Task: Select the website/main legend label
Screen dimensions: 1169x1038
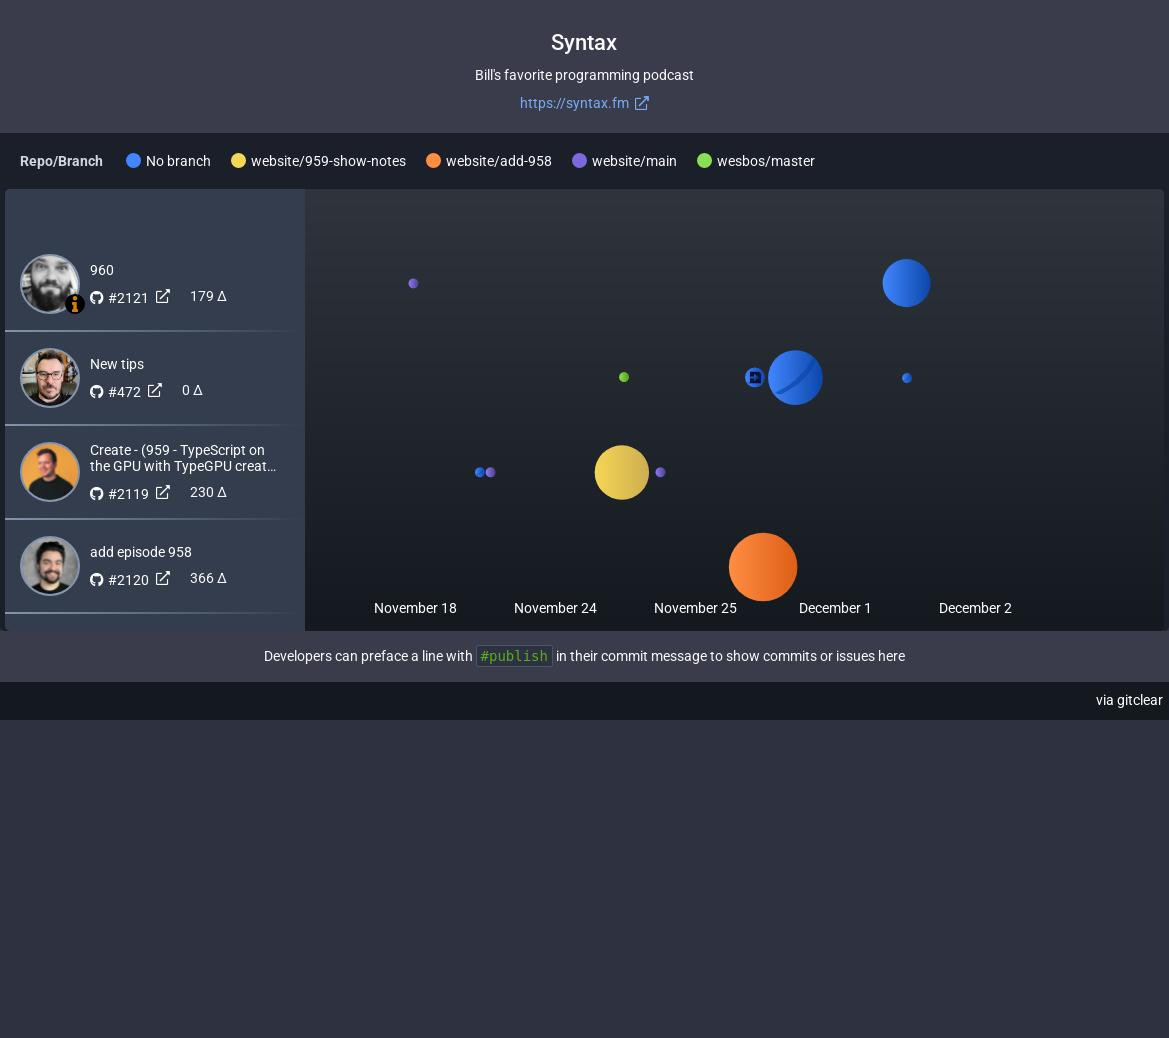Action: [634, 161]
